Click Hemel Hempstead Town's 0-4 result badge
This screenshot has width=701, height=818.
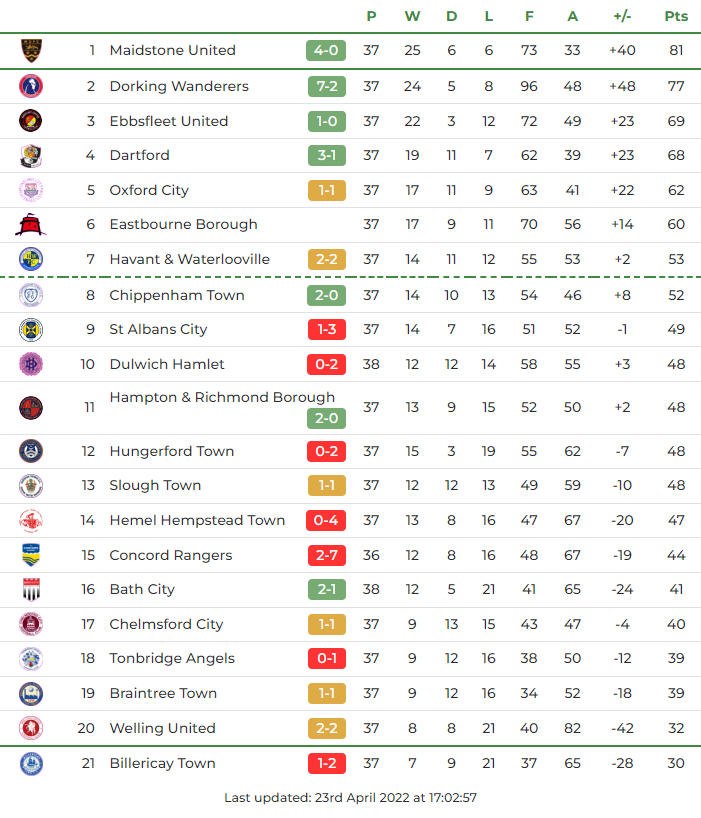pos(326,520)
